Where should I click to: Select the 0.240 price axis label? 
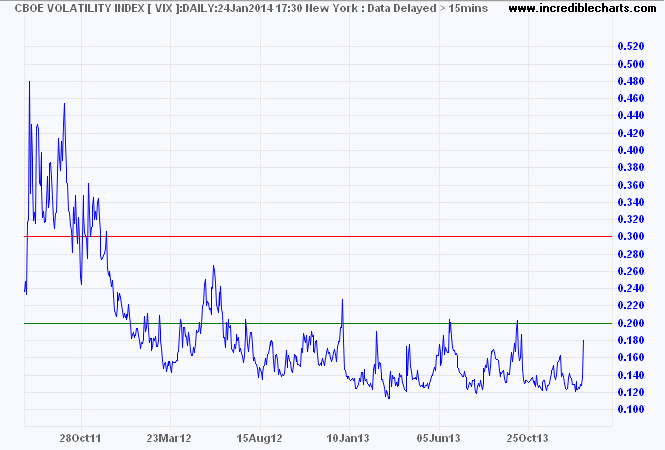631,288
